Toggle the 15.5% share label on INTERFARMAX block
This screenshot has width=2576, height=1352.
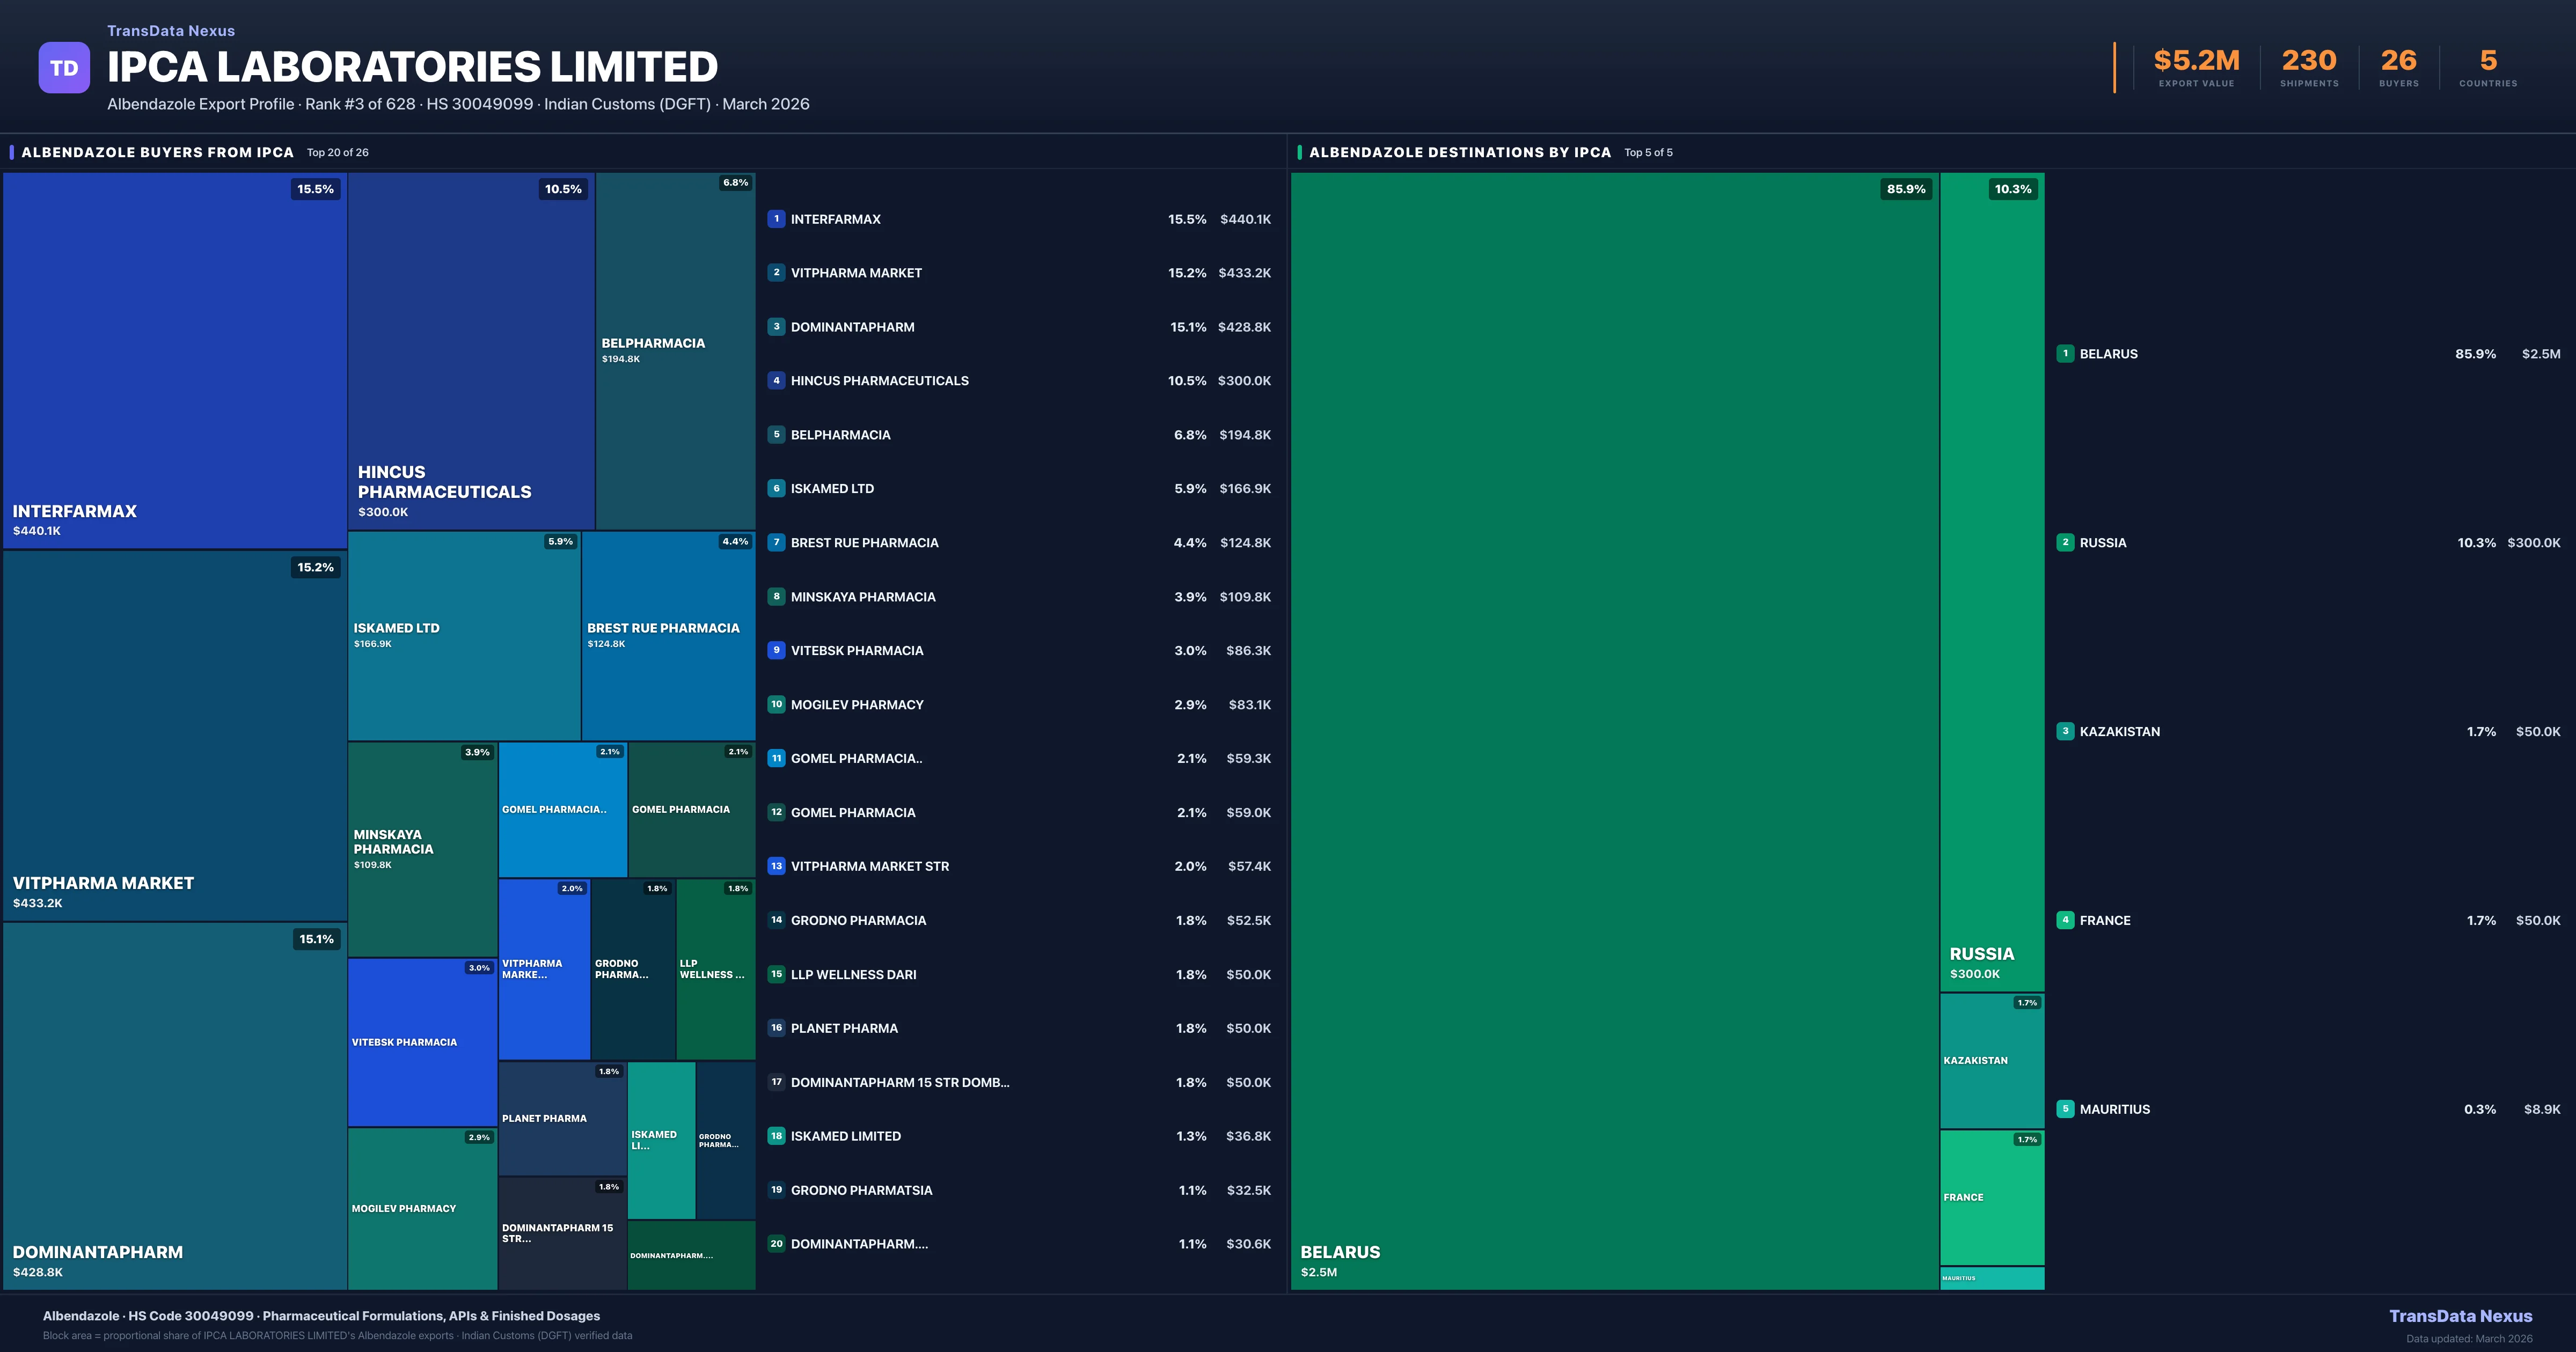315,188
